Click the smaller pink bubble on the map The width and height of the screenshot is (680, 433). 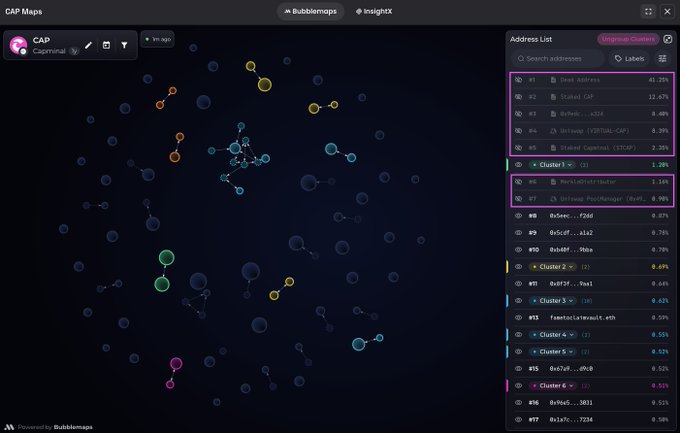click(170, 384)
